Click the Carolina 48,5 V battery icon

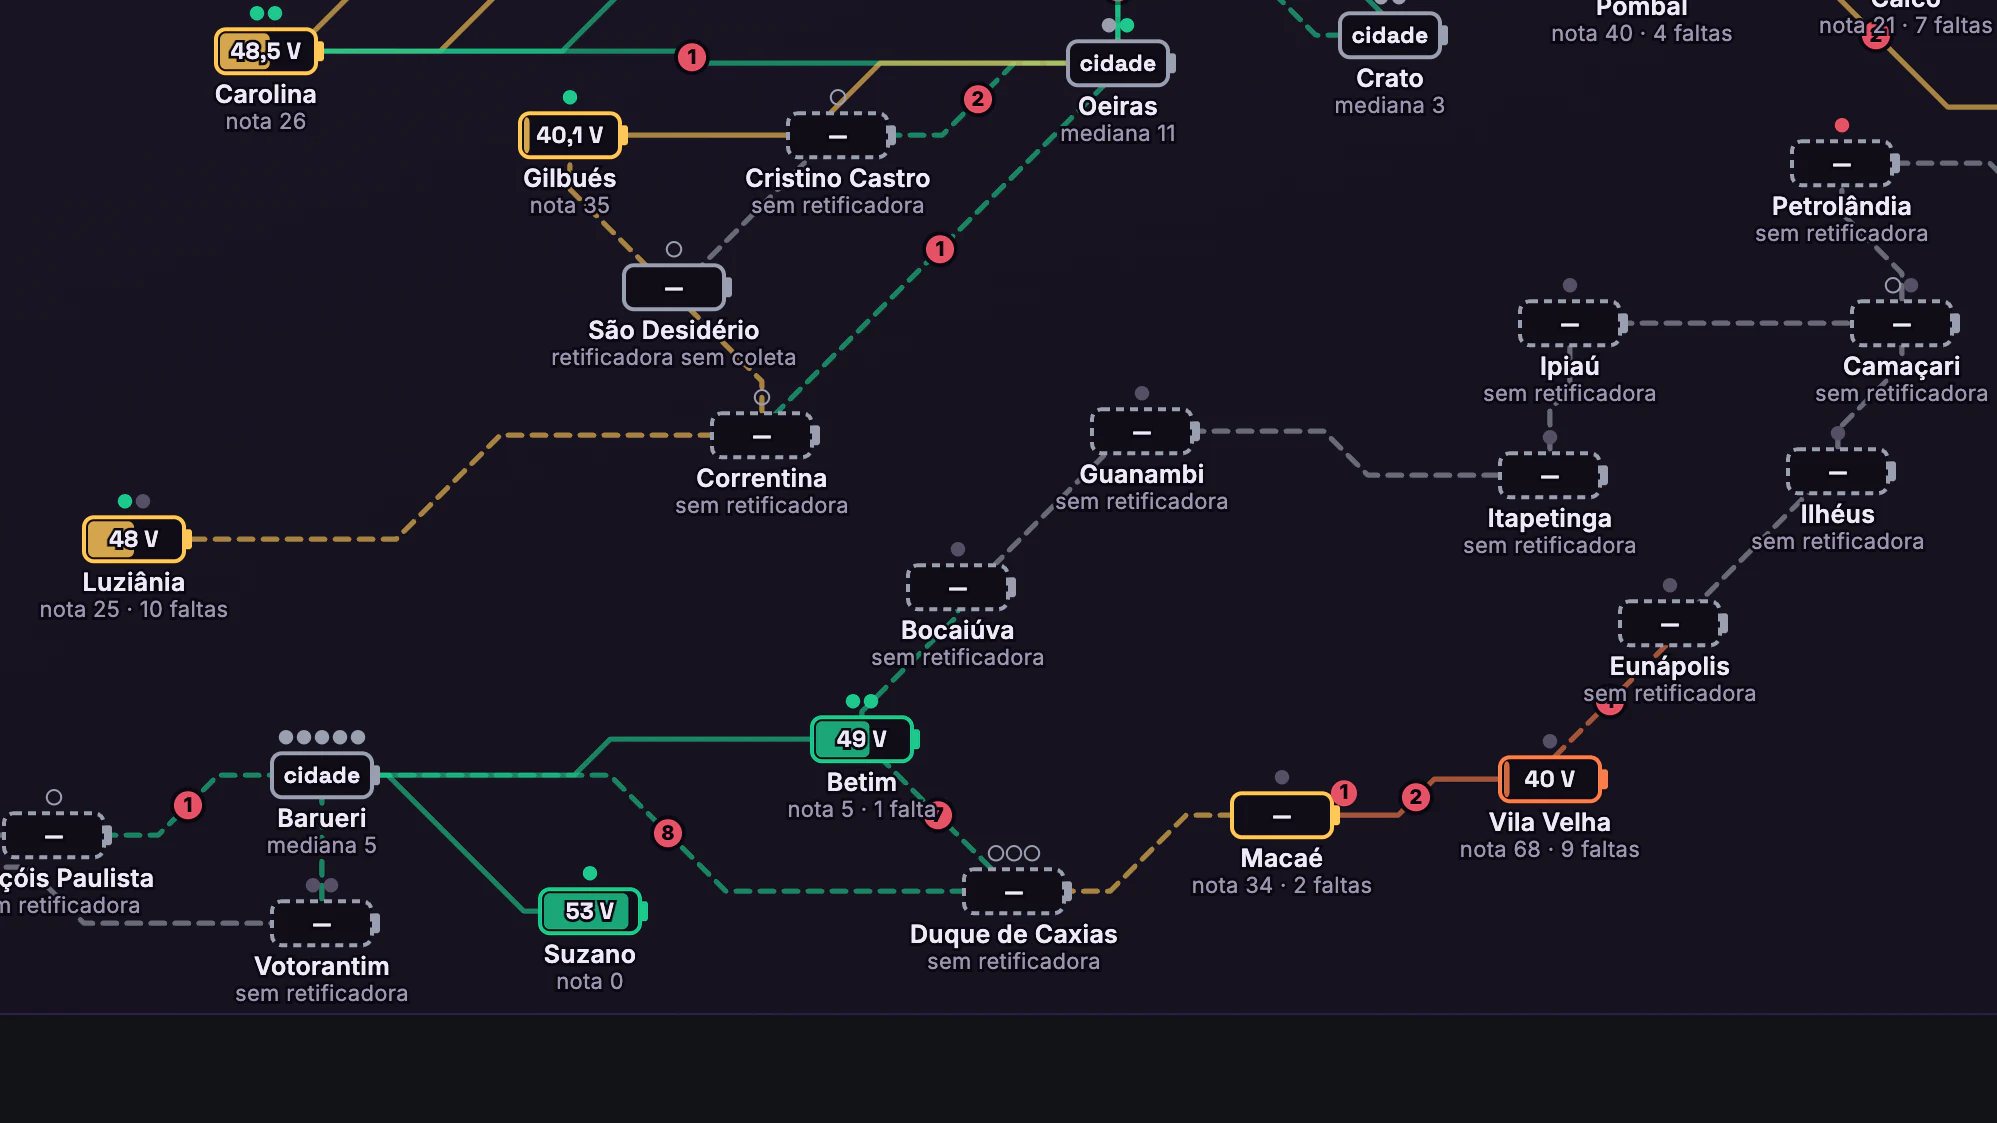(267, 51)
